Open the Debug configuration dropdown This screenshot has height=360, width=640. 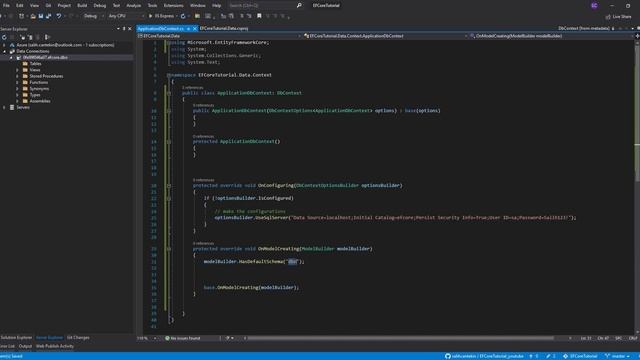[x=93, y=16]
